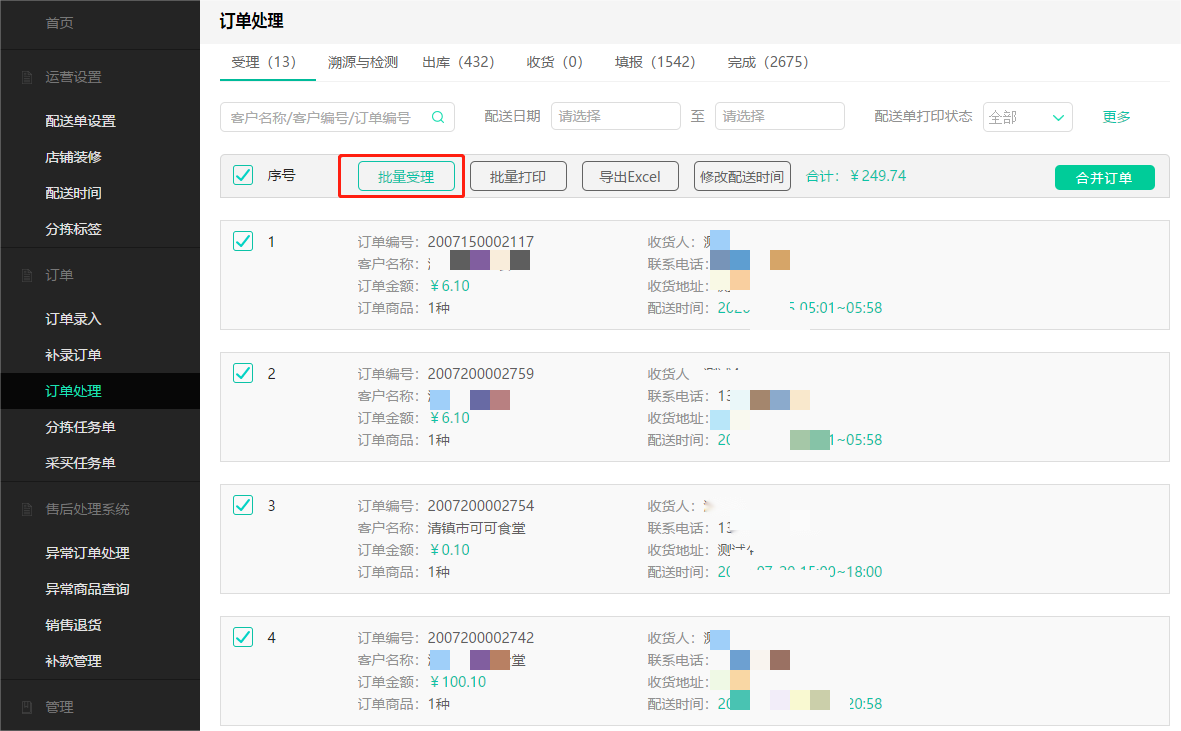This screenshot has height=731, width=1181.
Task: Uncheck the checkbox for order 3
Action: (243, 505)
